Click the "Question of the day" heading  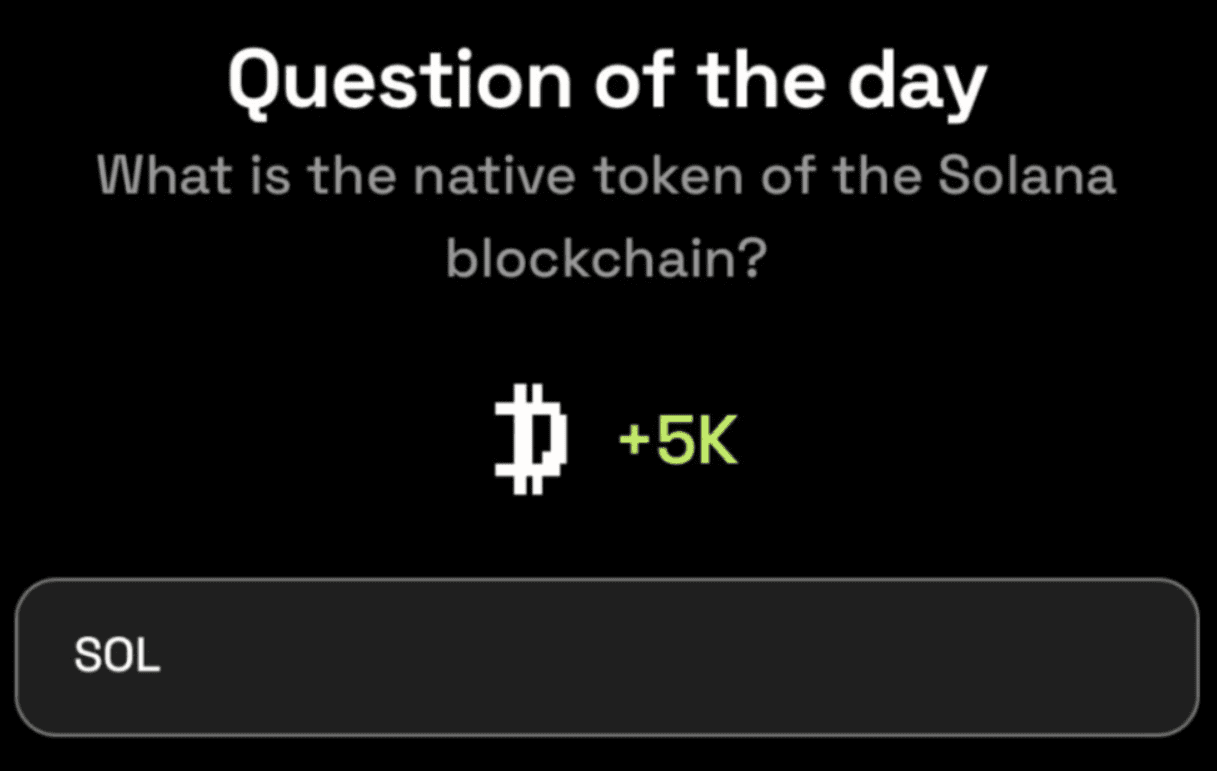pos(607,81)
